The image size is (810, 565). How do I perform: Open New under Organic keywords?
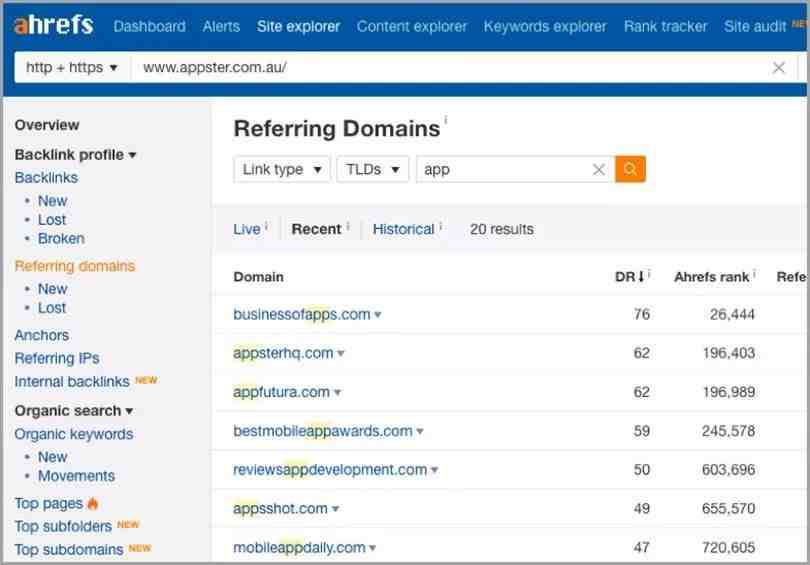[52, 457]
